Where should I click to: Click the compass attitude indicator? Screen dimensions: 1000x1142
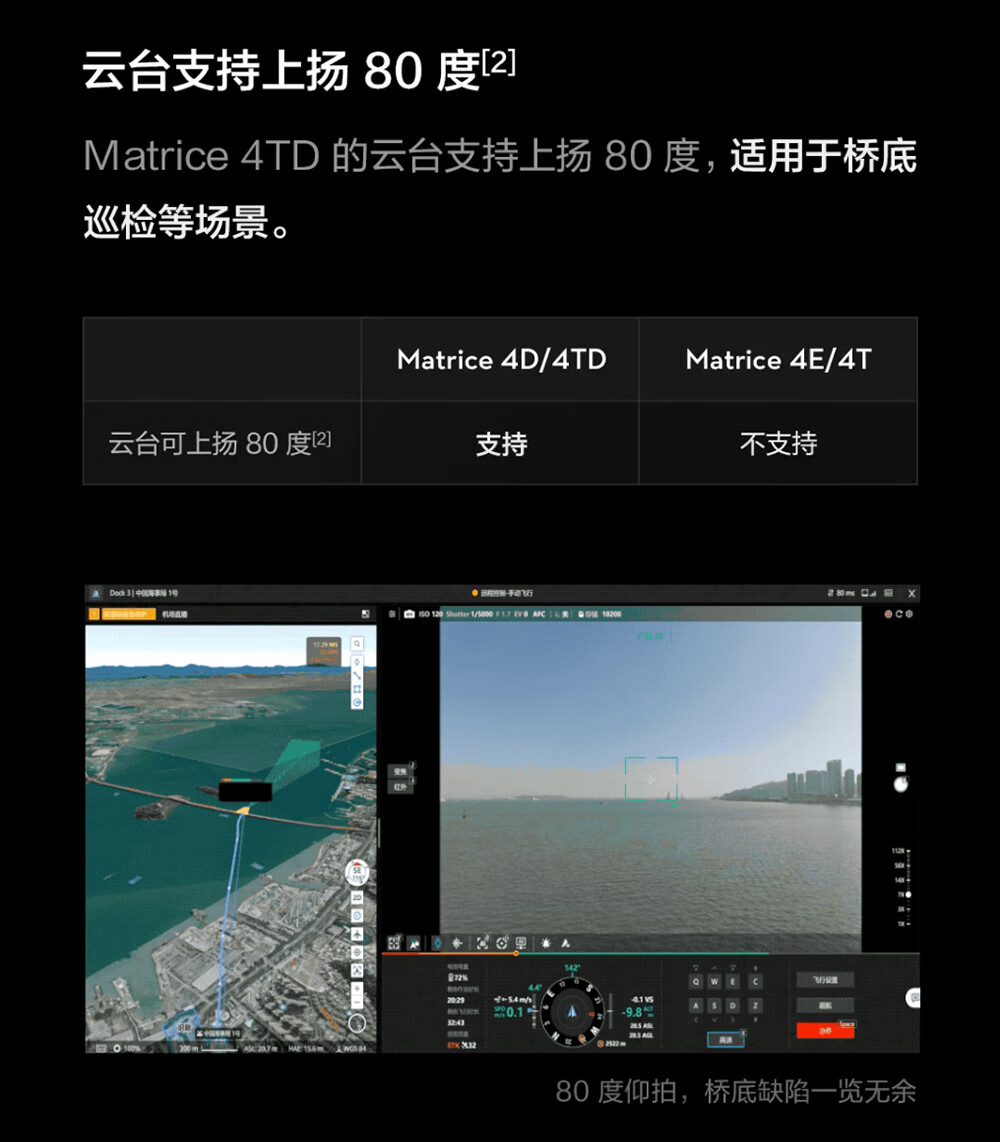[572, 1012]
